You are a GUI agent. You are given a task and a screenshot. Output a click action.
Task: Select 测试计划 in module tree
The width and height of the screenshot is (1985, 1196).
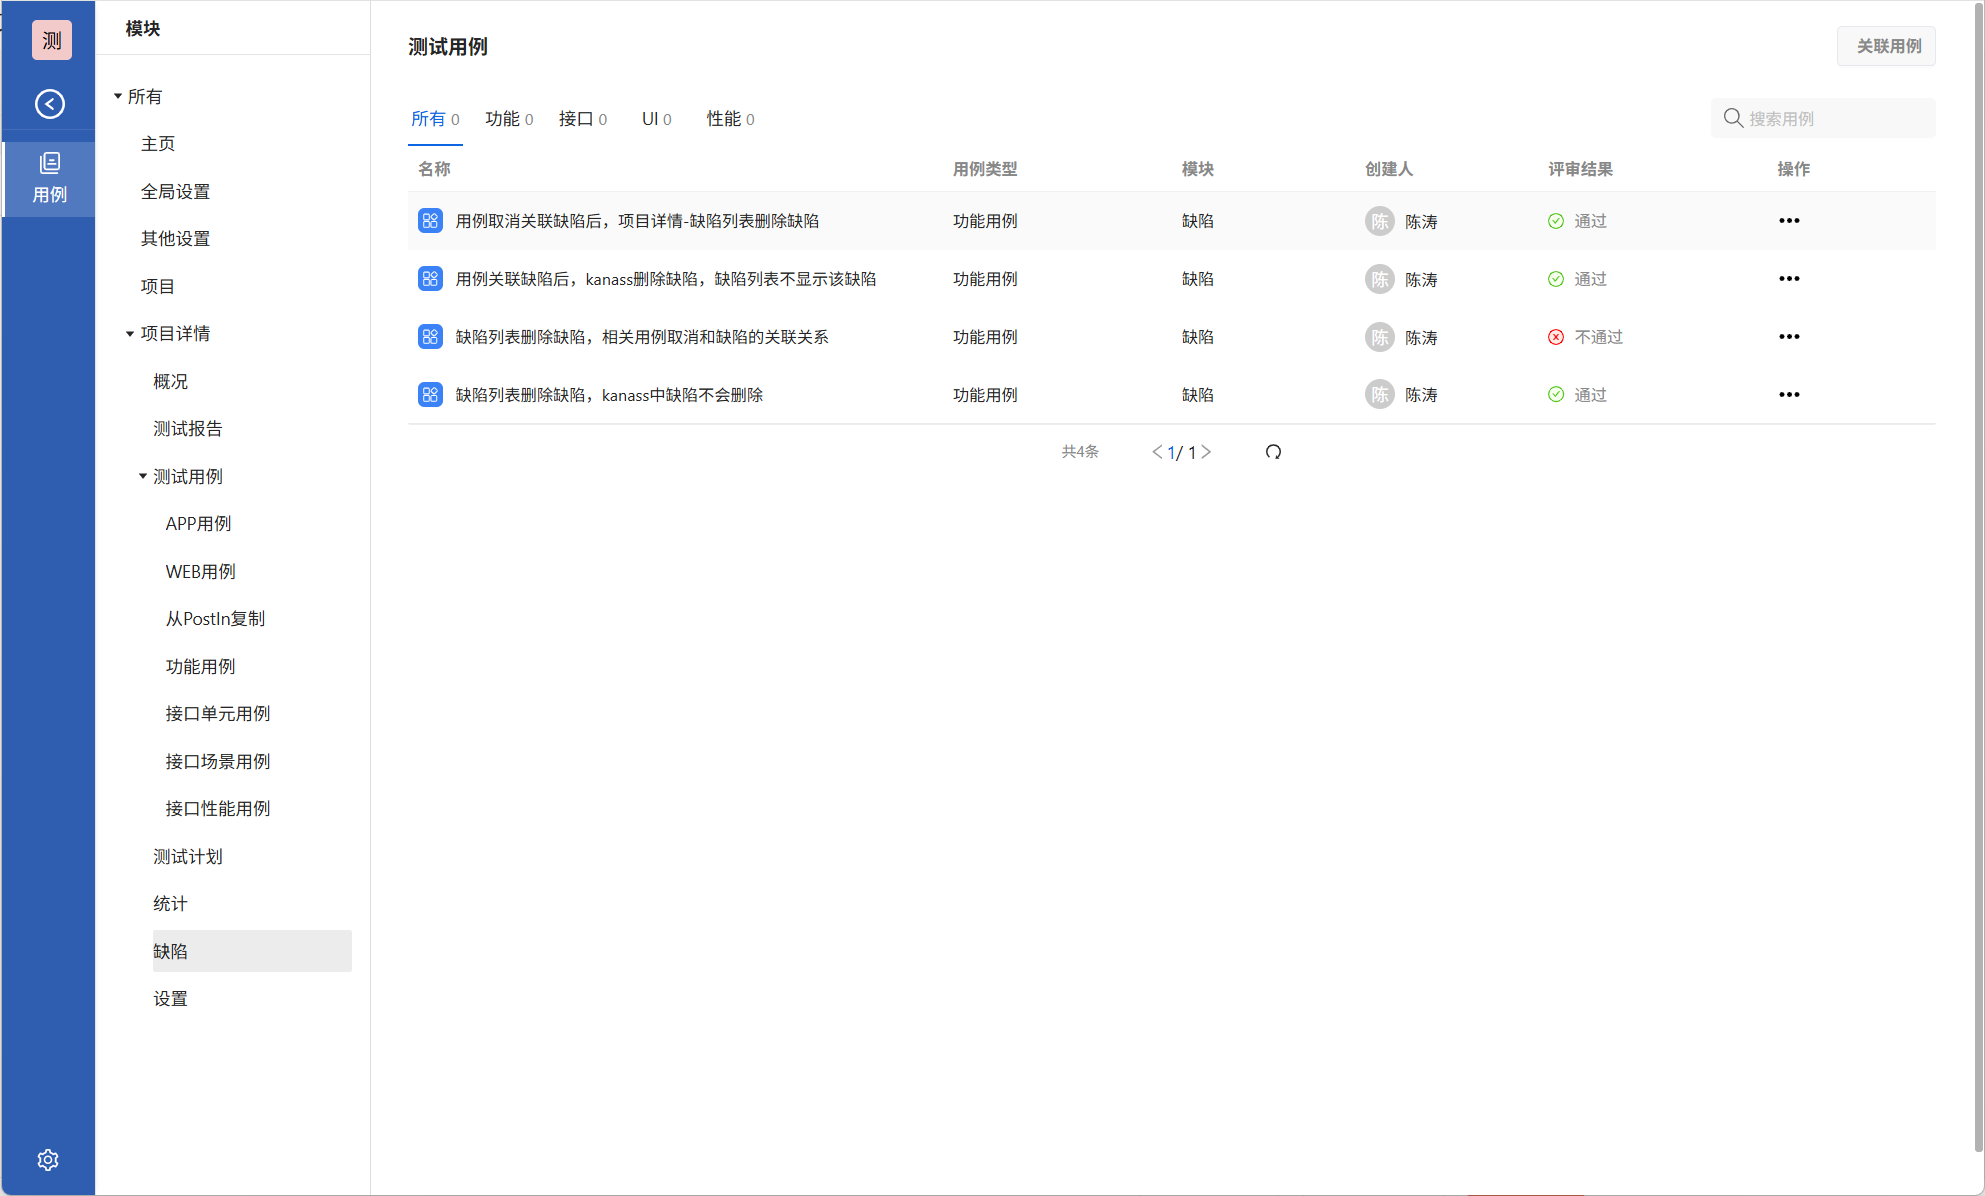pyautogui.click(x=187, y=857)
